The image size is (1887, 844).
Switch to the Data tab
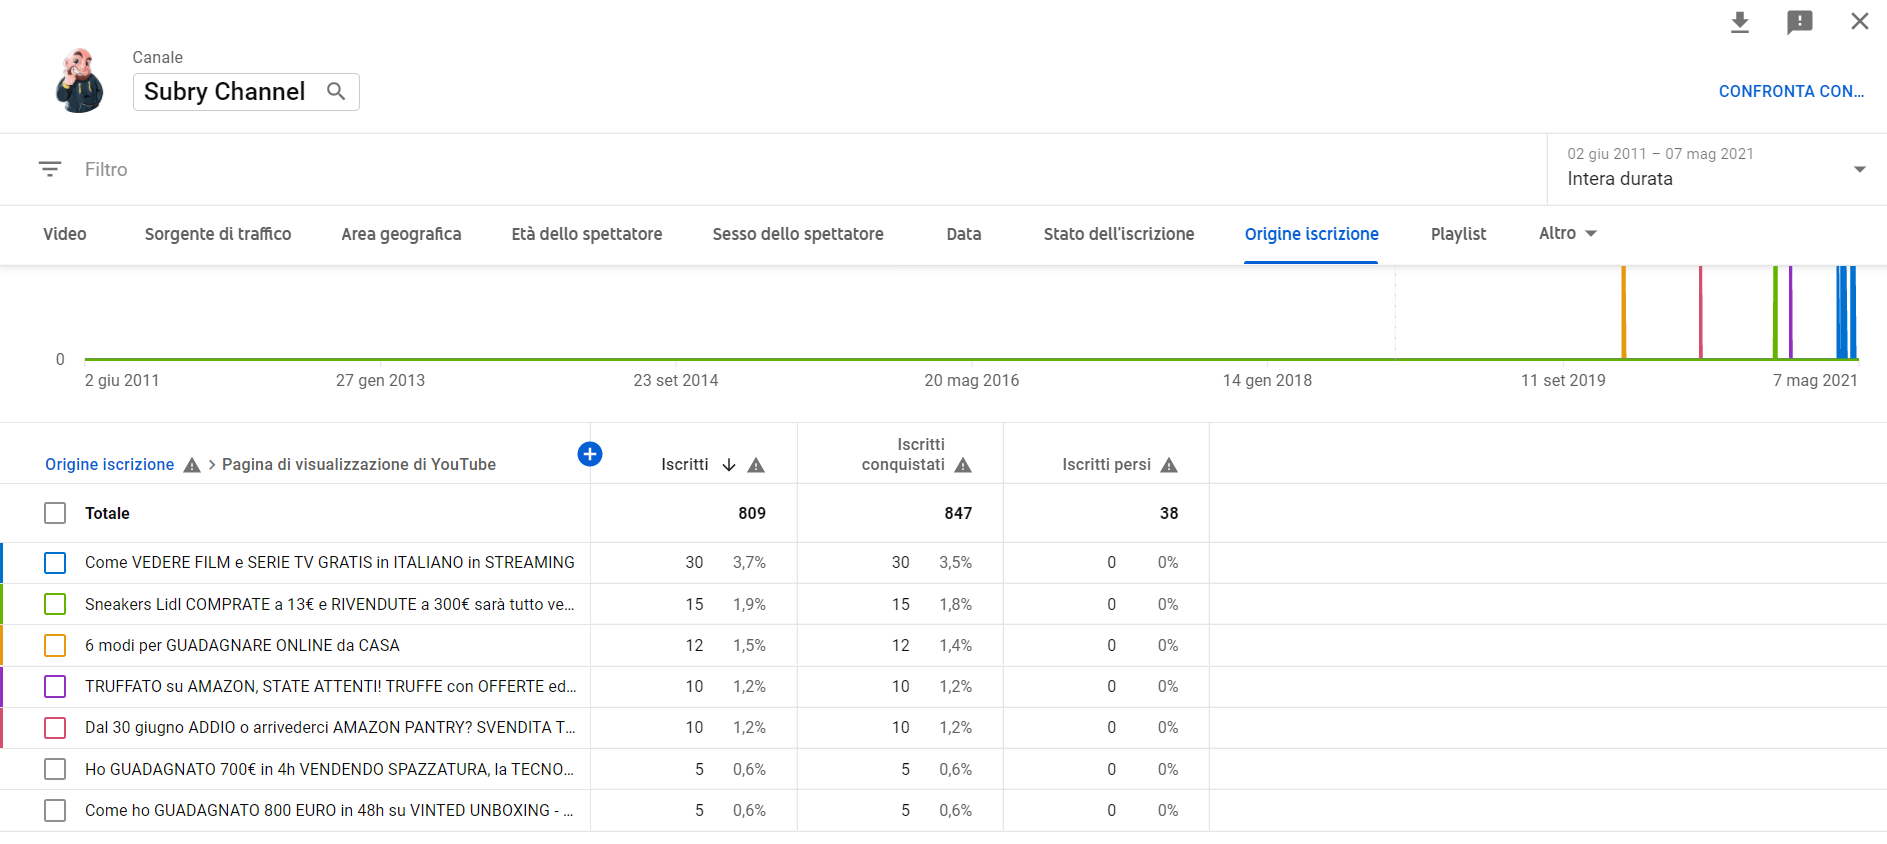964,234
